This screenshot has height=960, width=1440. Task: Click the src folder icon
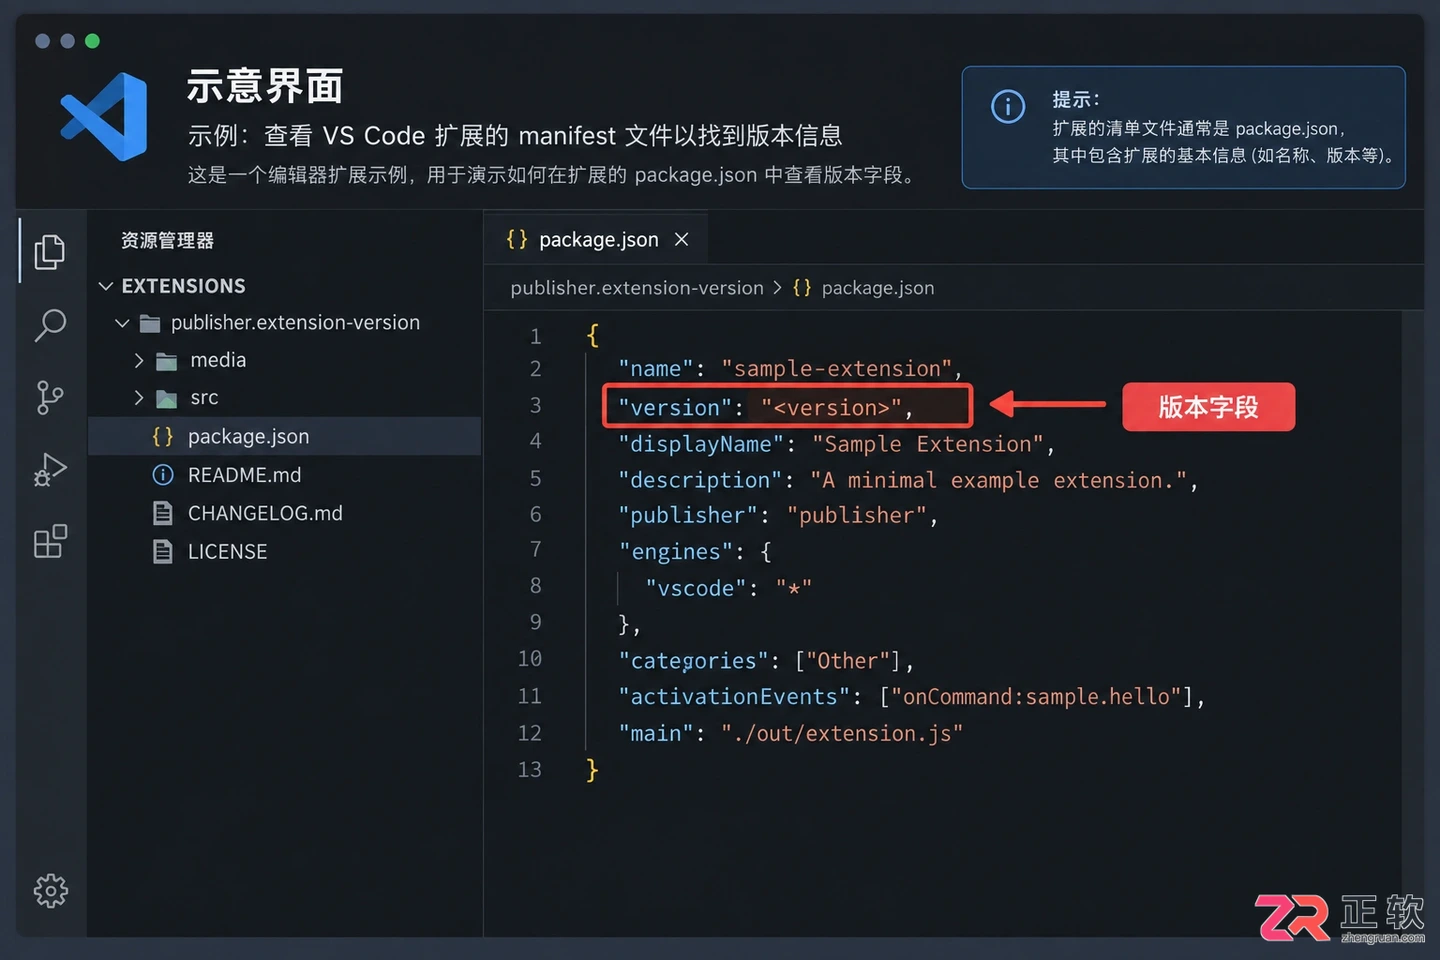(x=167, y=399)
